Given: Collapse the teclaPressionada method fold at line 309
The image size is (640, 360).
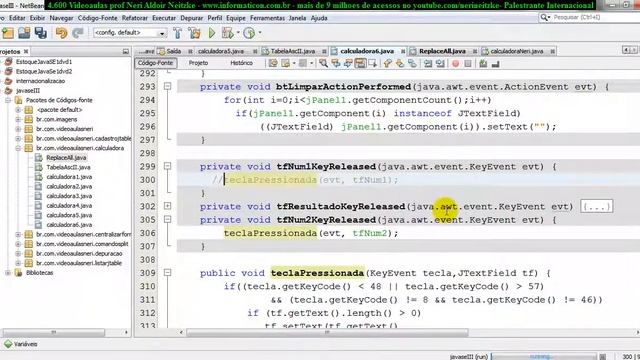Looking at the screenshot, I should tap(167, 272).
